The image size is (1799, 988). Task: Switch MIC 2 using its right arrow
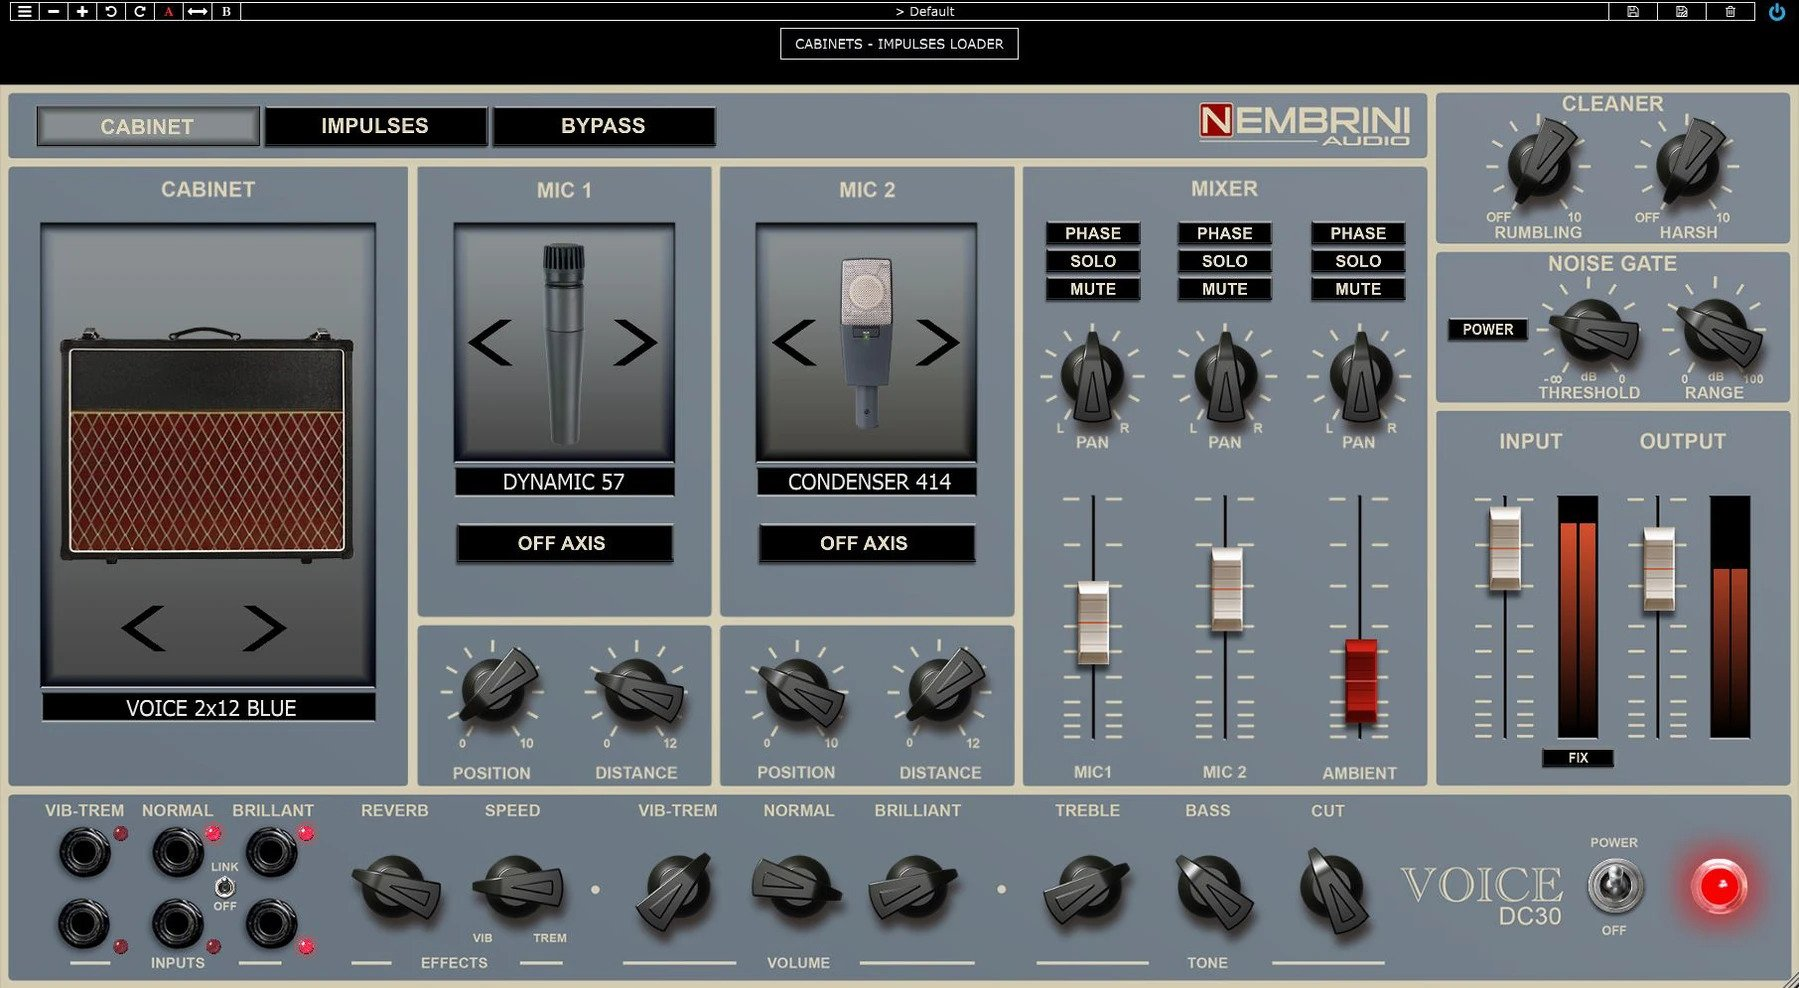coord(939,340)
